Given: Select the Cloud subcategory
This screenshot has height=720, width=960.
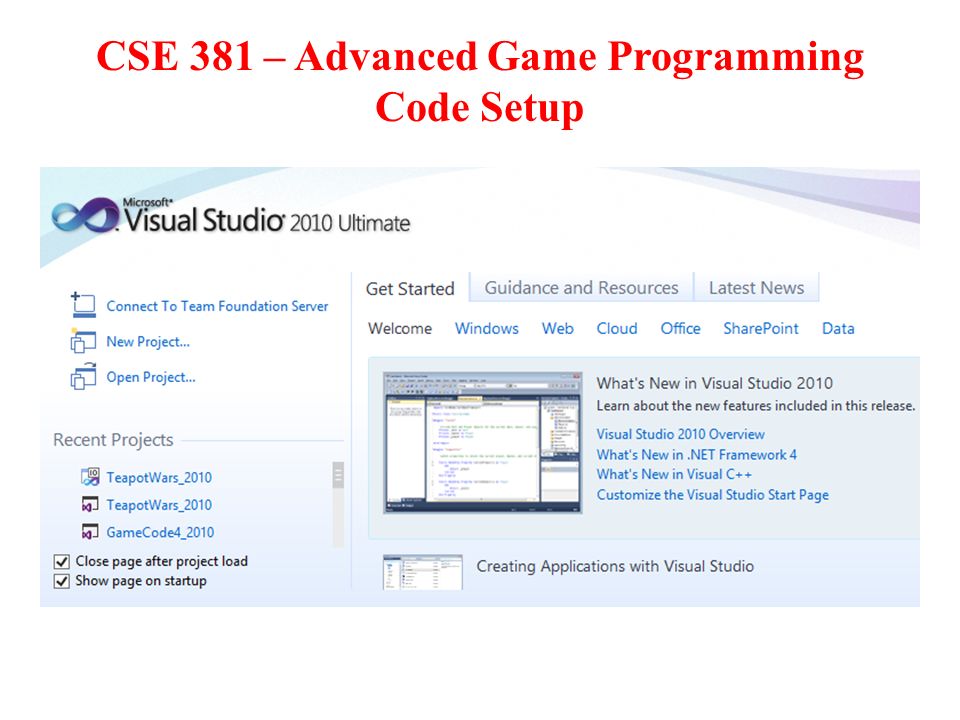Looking at the screenshot, I should tap(617, 329).
